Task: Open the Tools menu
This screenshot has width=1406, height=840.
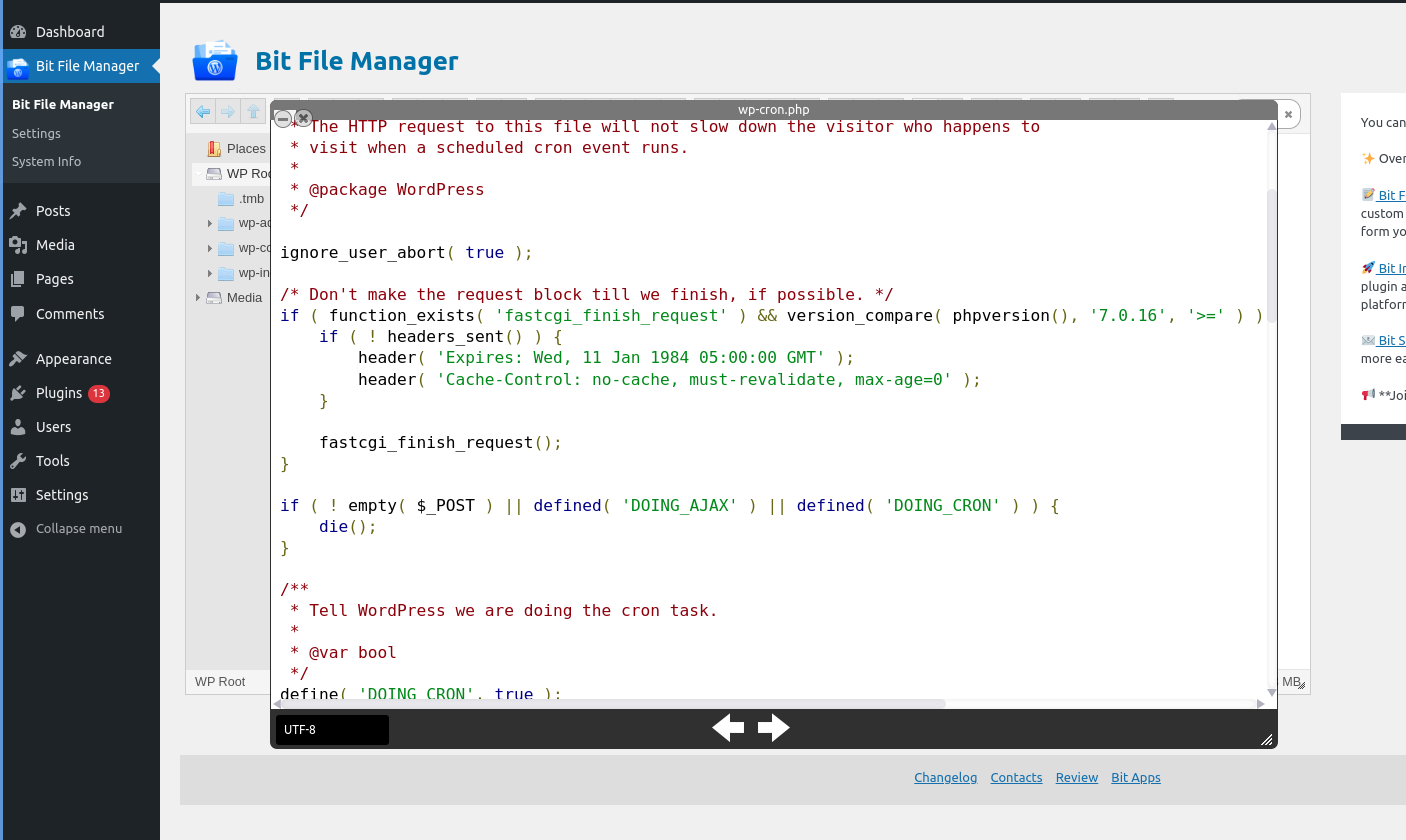Action: pyautogui.click(x=80, y=461)
